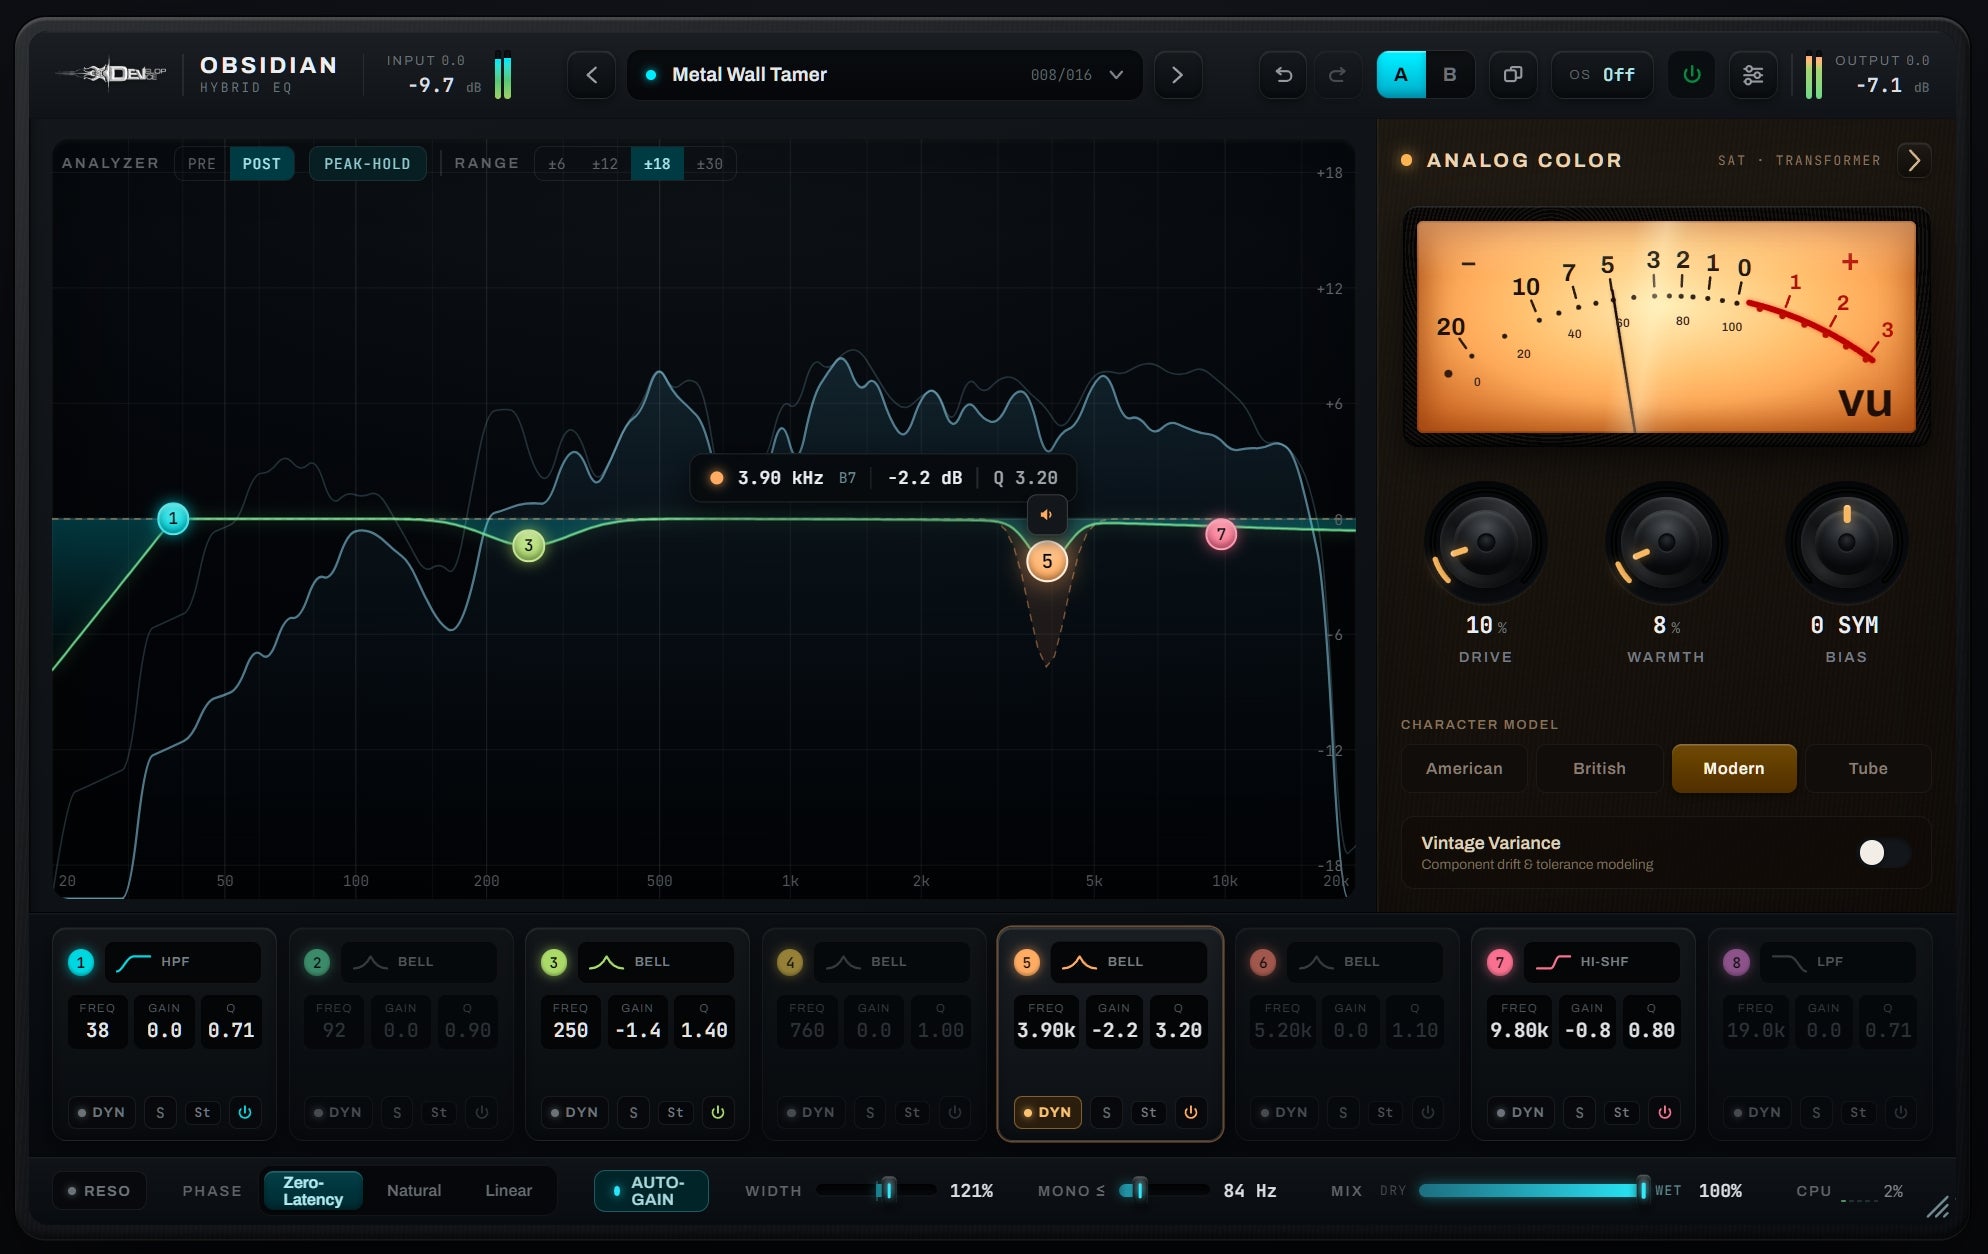Choose the Zero-Latency phase mode
The width and height of the screenshot is (1988, 1254).
click(x=313, y=1191)
